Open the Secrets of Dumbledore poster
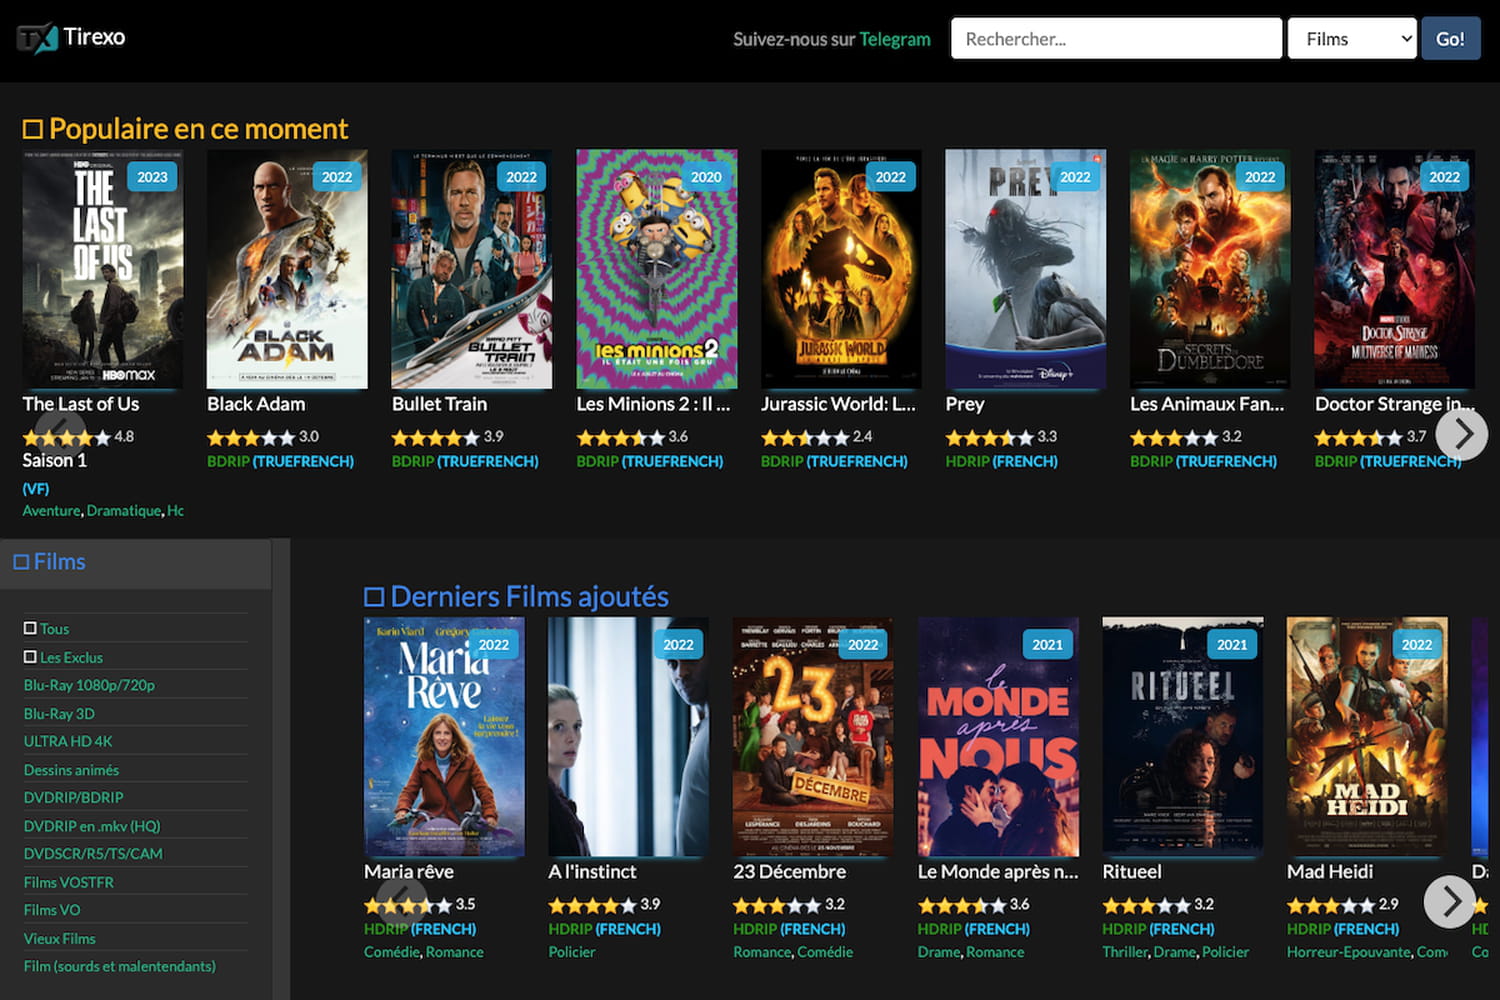 [1210, 269]
